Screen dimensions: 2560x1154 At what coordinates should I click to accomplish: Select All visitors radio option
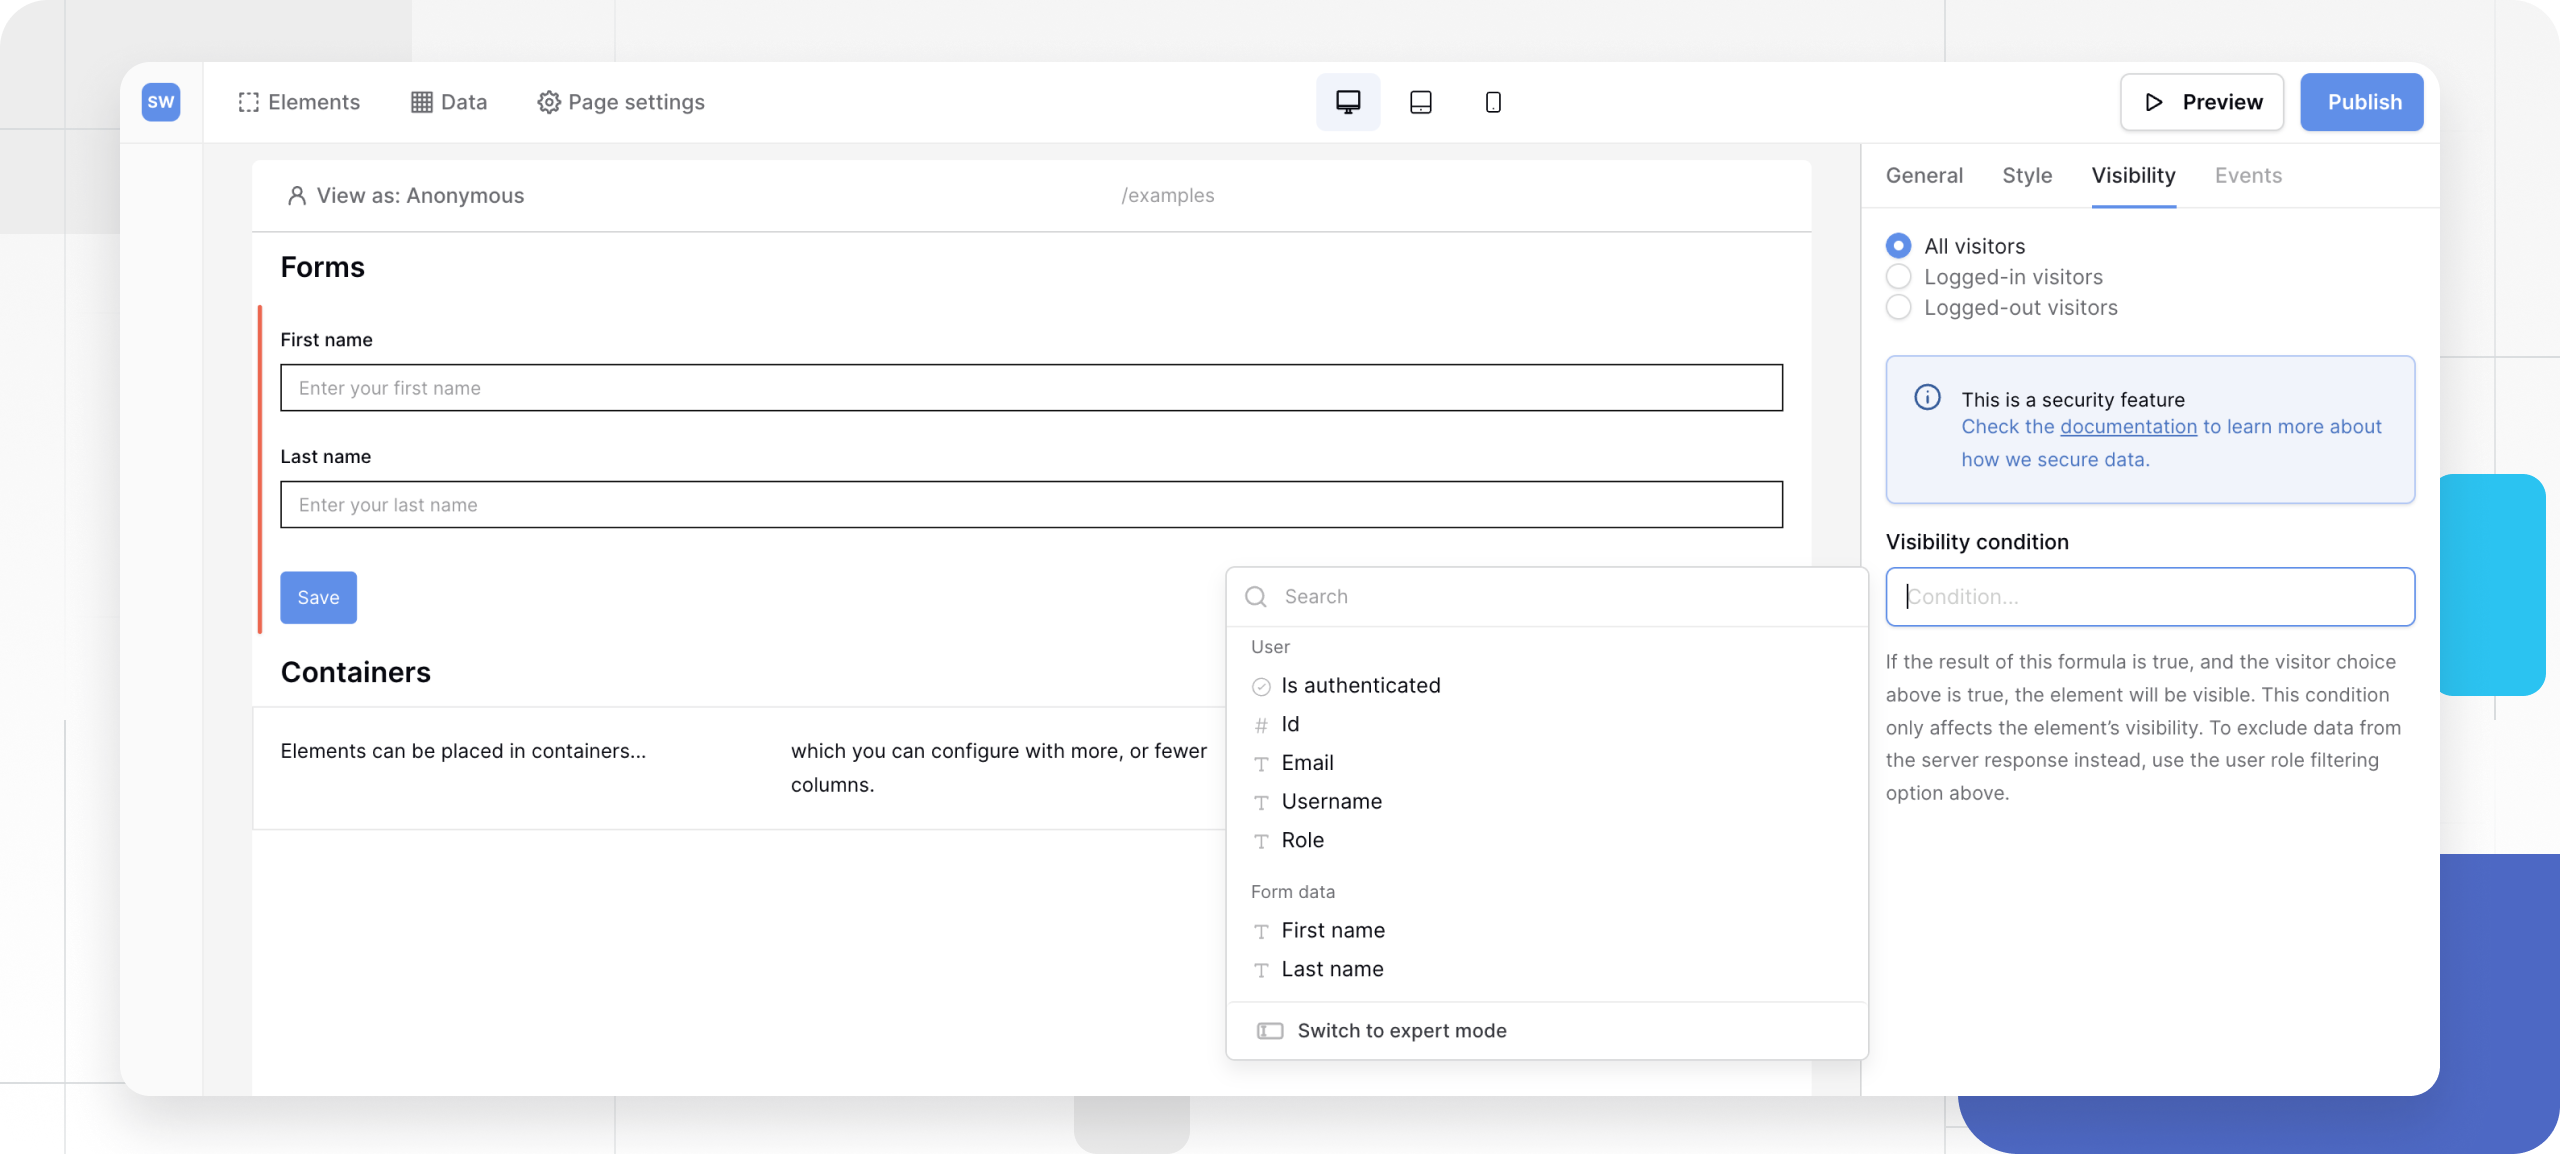[1898, 246]
